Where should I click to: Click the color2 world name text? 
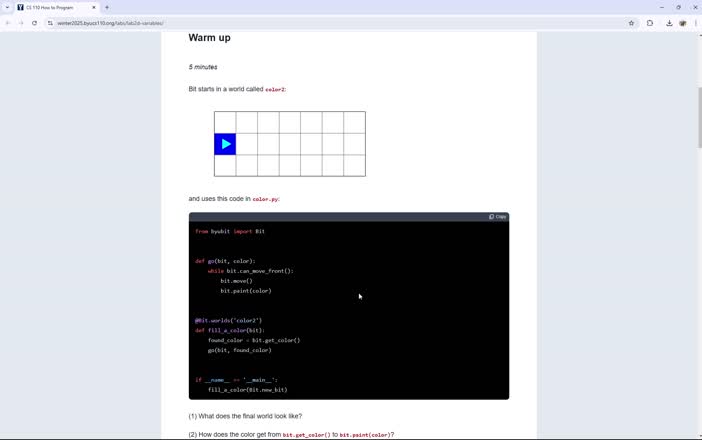tap(275, 90)
